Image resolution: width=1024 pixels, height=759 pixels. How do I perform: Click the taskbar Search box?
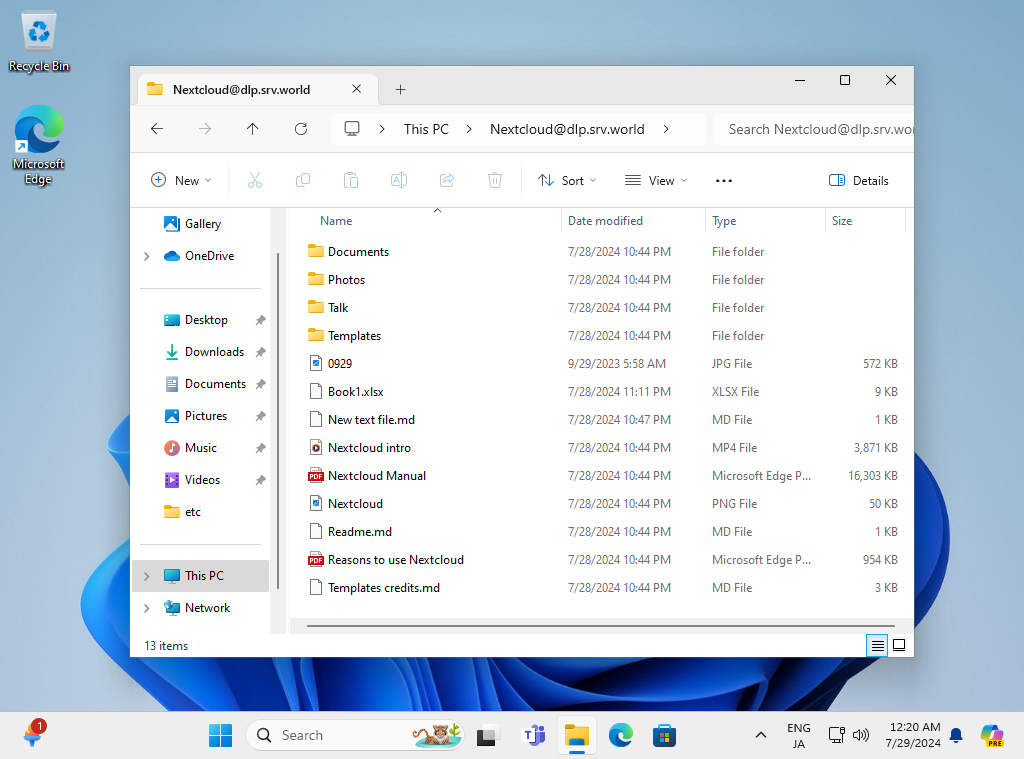[x=355, y=735]
